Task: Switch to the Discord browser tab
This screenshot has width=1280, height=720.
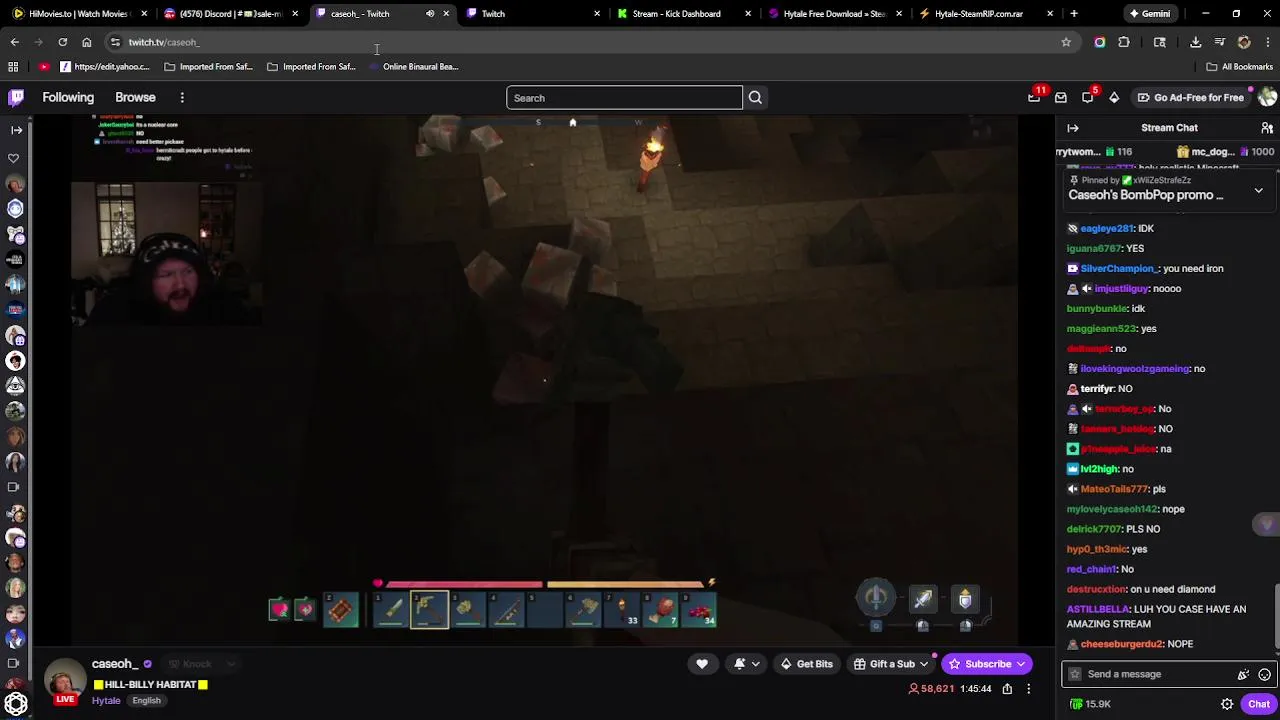Action: (230, 14)
